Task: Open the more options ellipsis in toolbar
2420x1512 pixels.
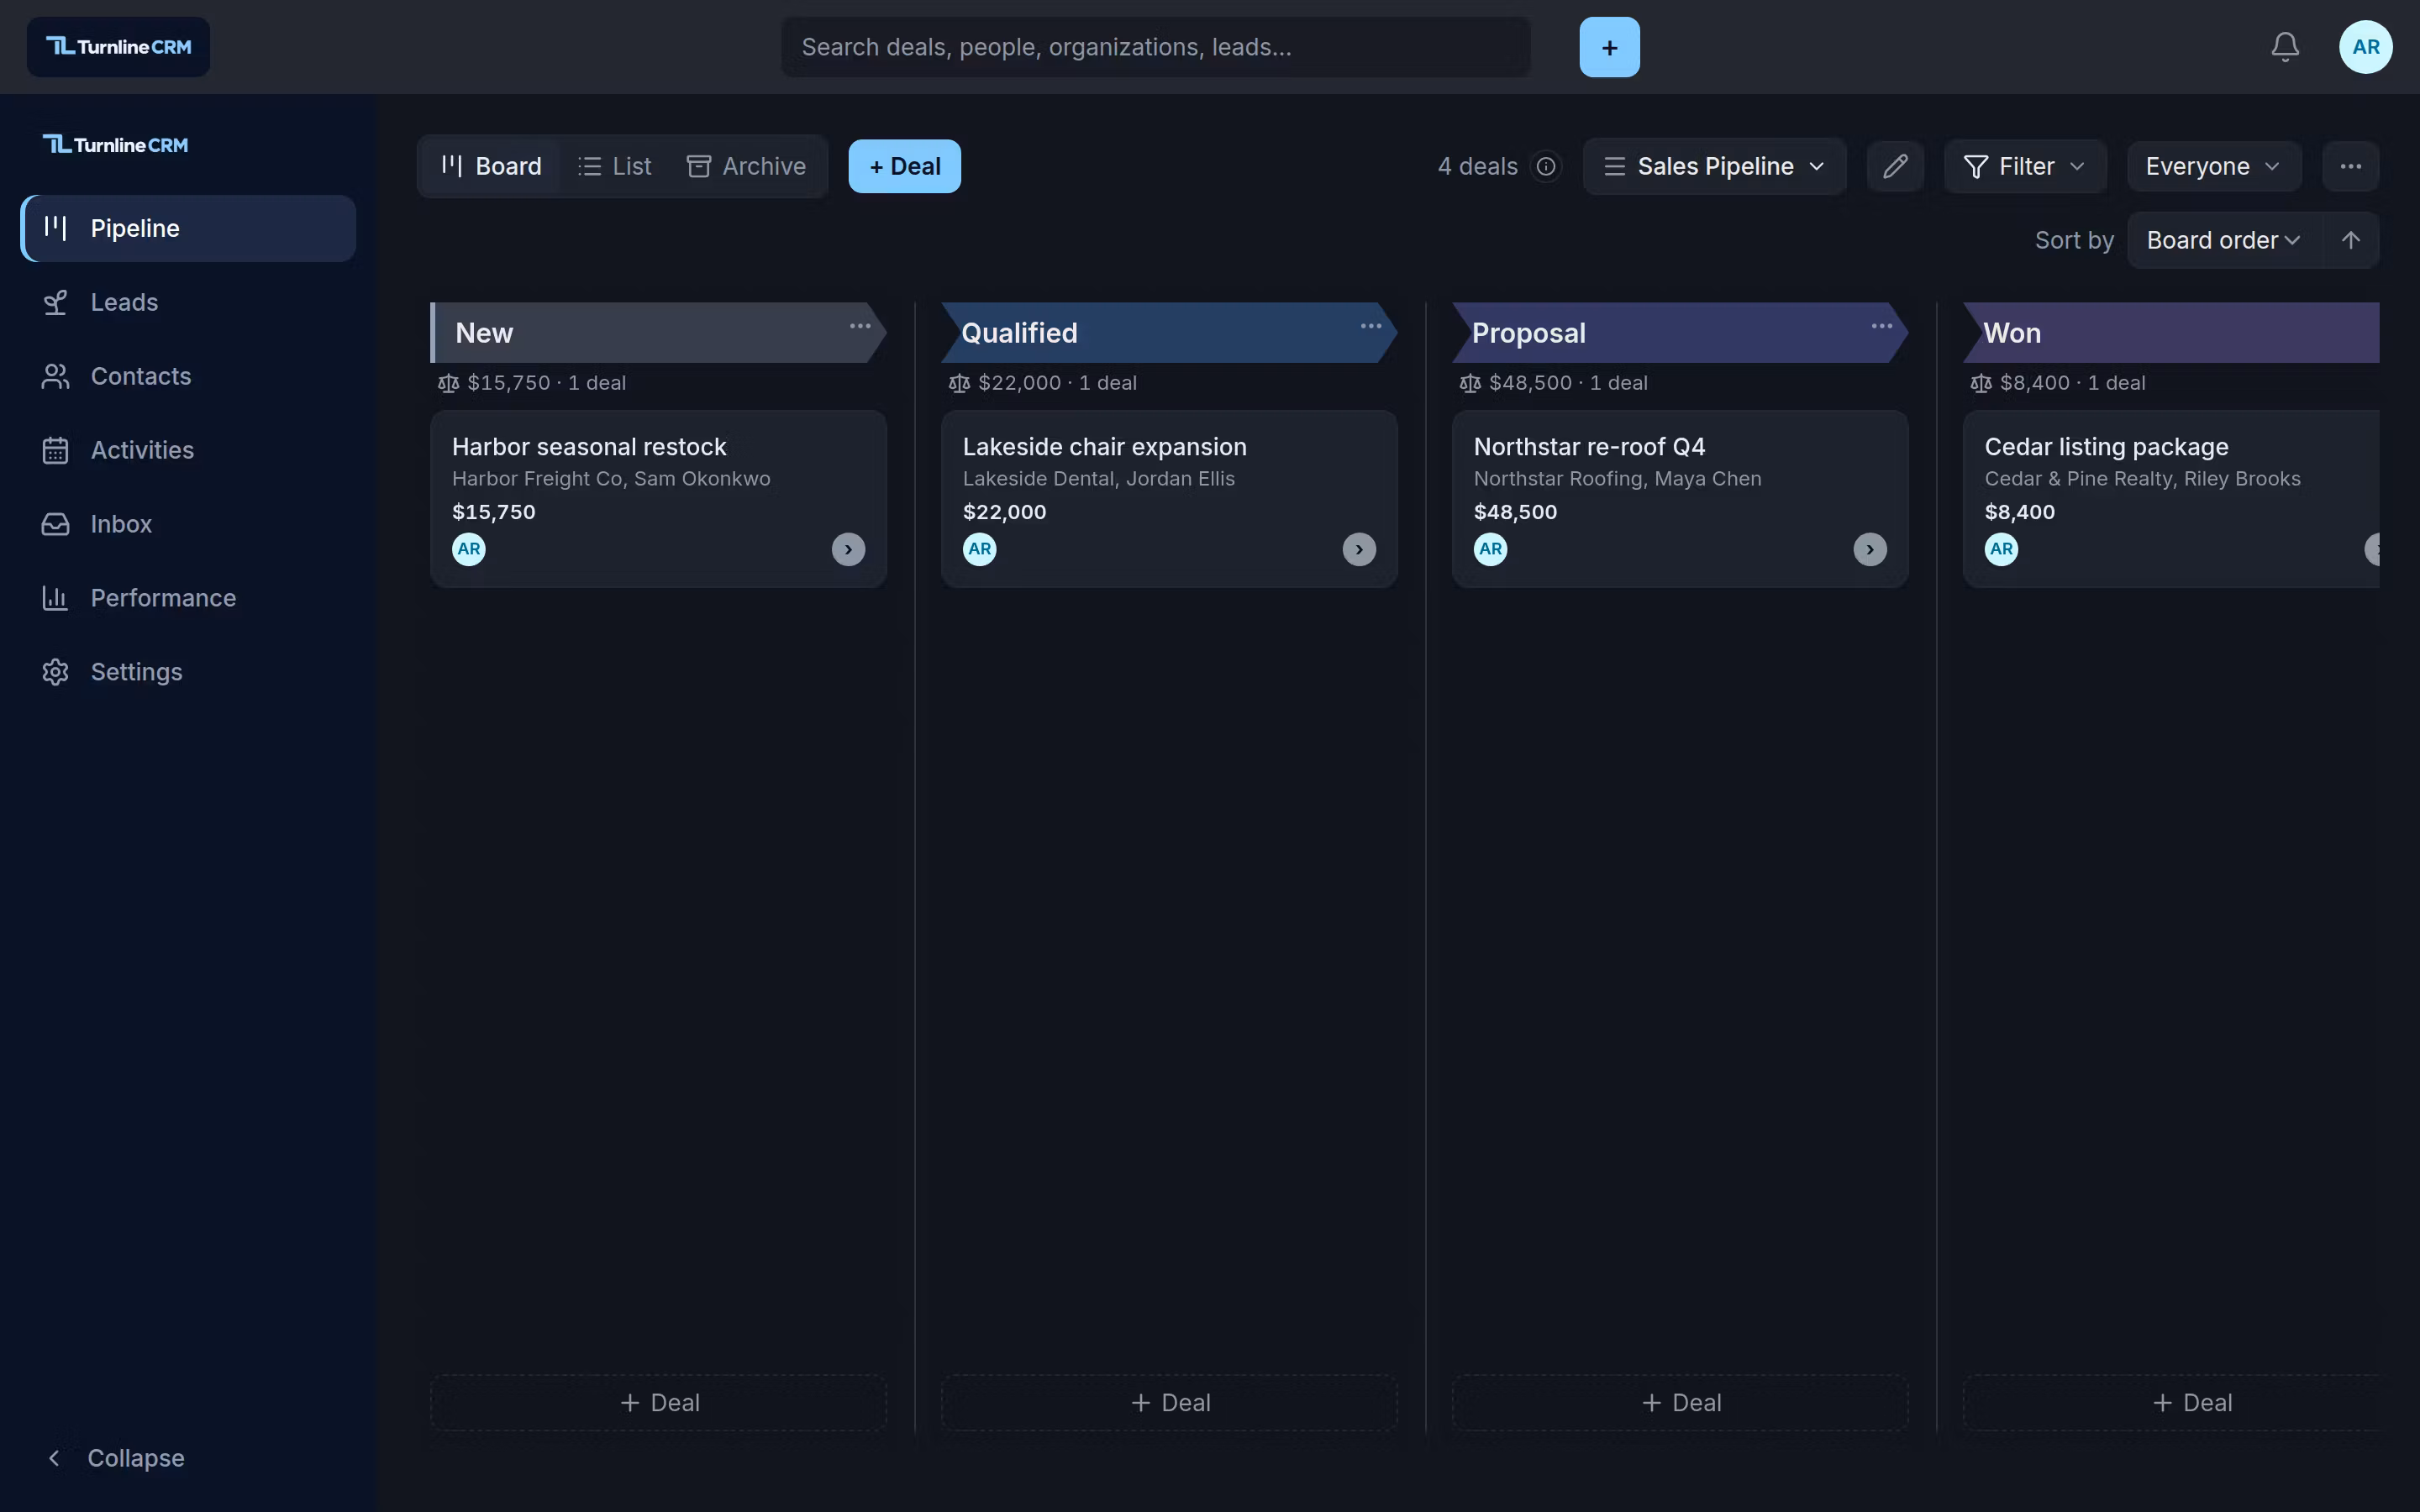Action: click(x=2350, y=166)
